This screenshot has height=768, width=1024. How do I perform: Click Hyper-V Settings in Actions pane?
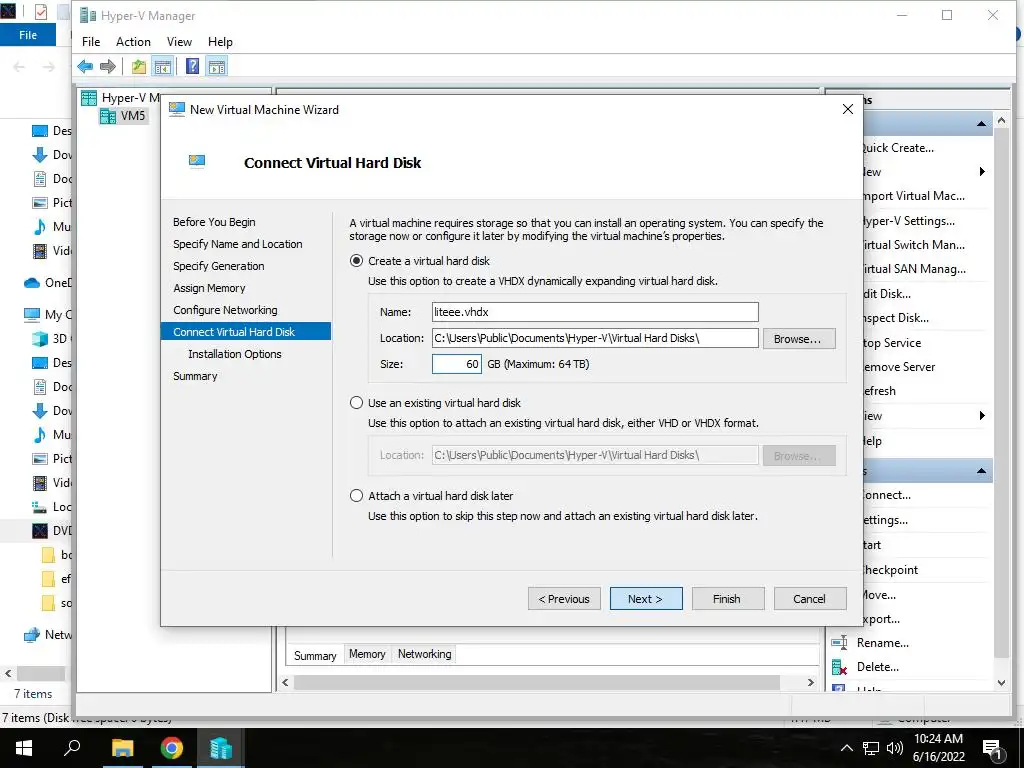[x=908, y=221]
